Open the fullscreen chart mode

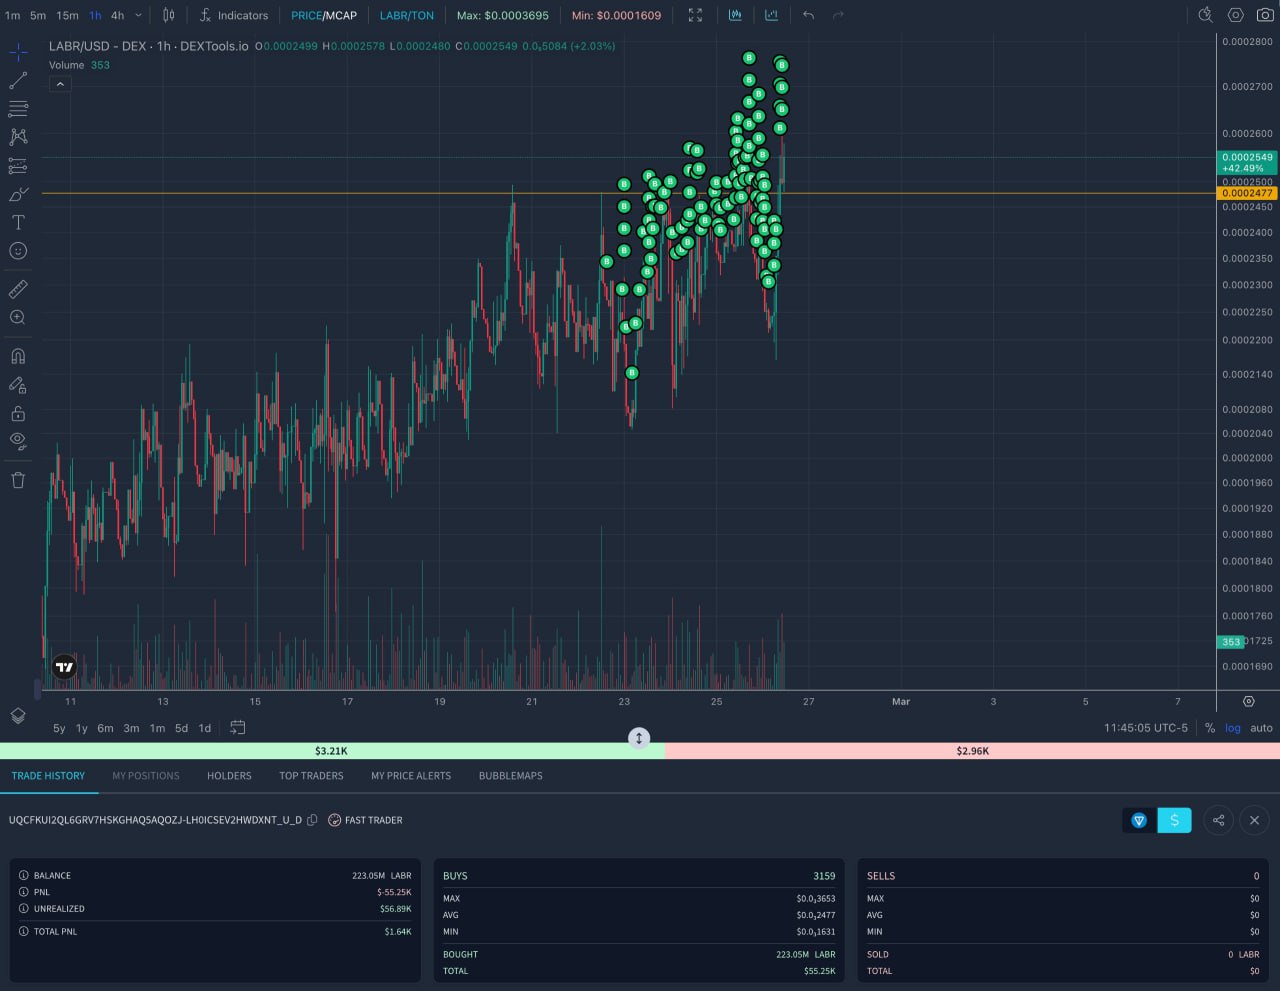pos(695,15)
